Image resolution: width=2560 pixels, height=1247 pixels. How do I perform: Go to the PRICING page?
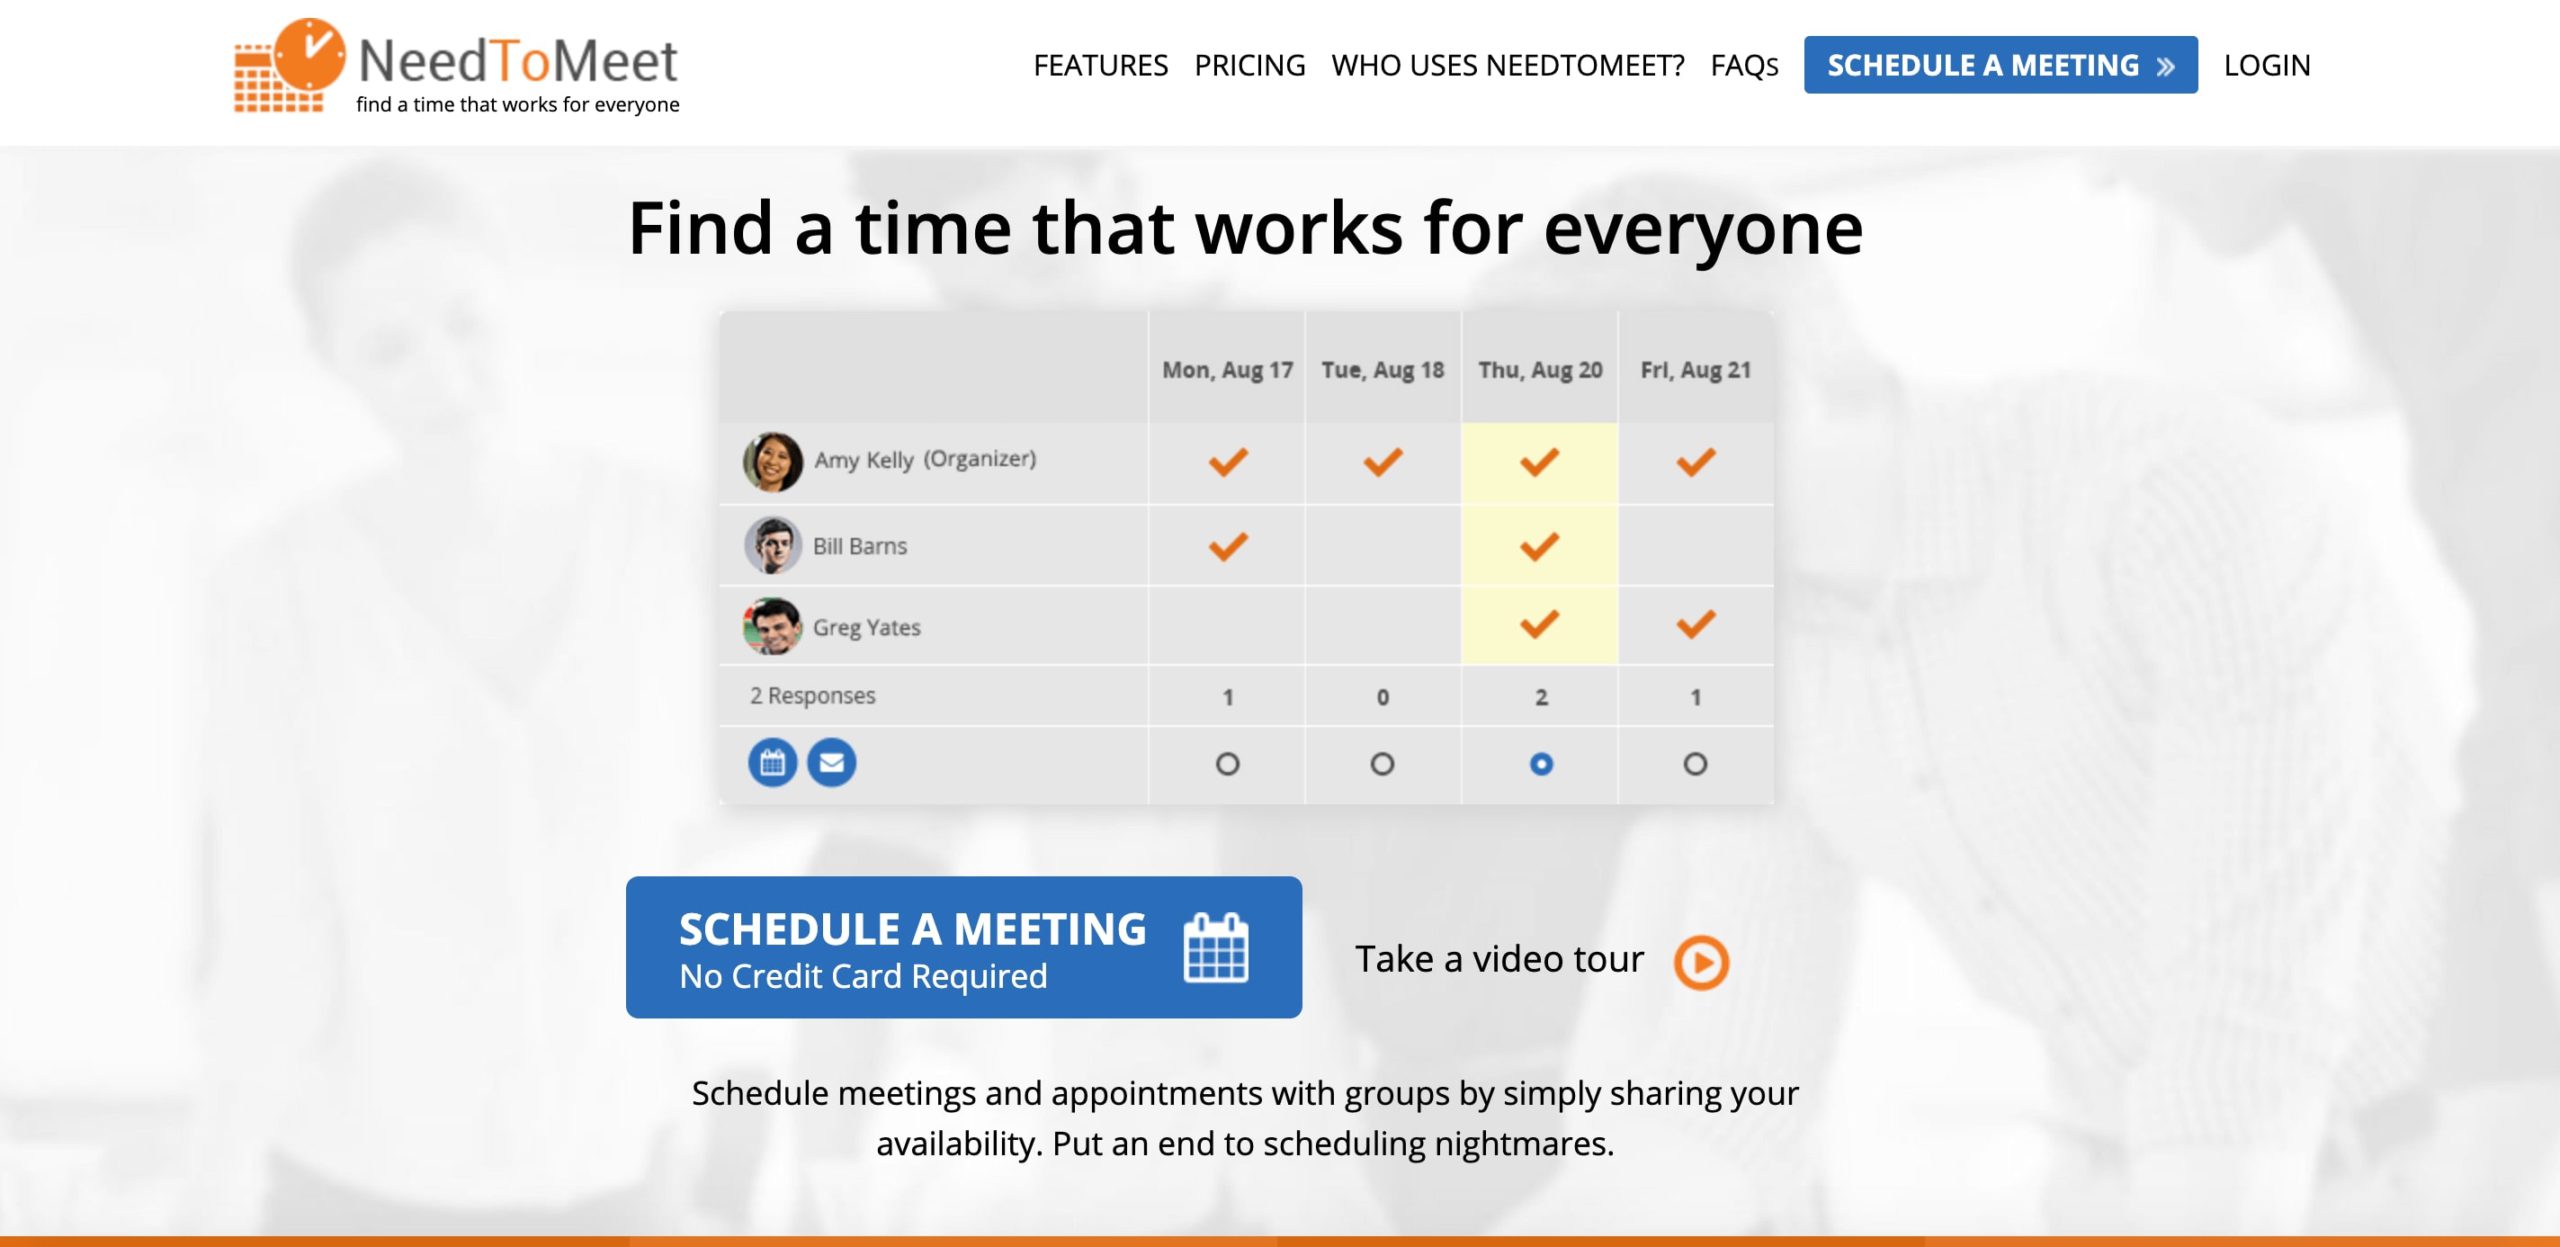[x=1250, y=65]
